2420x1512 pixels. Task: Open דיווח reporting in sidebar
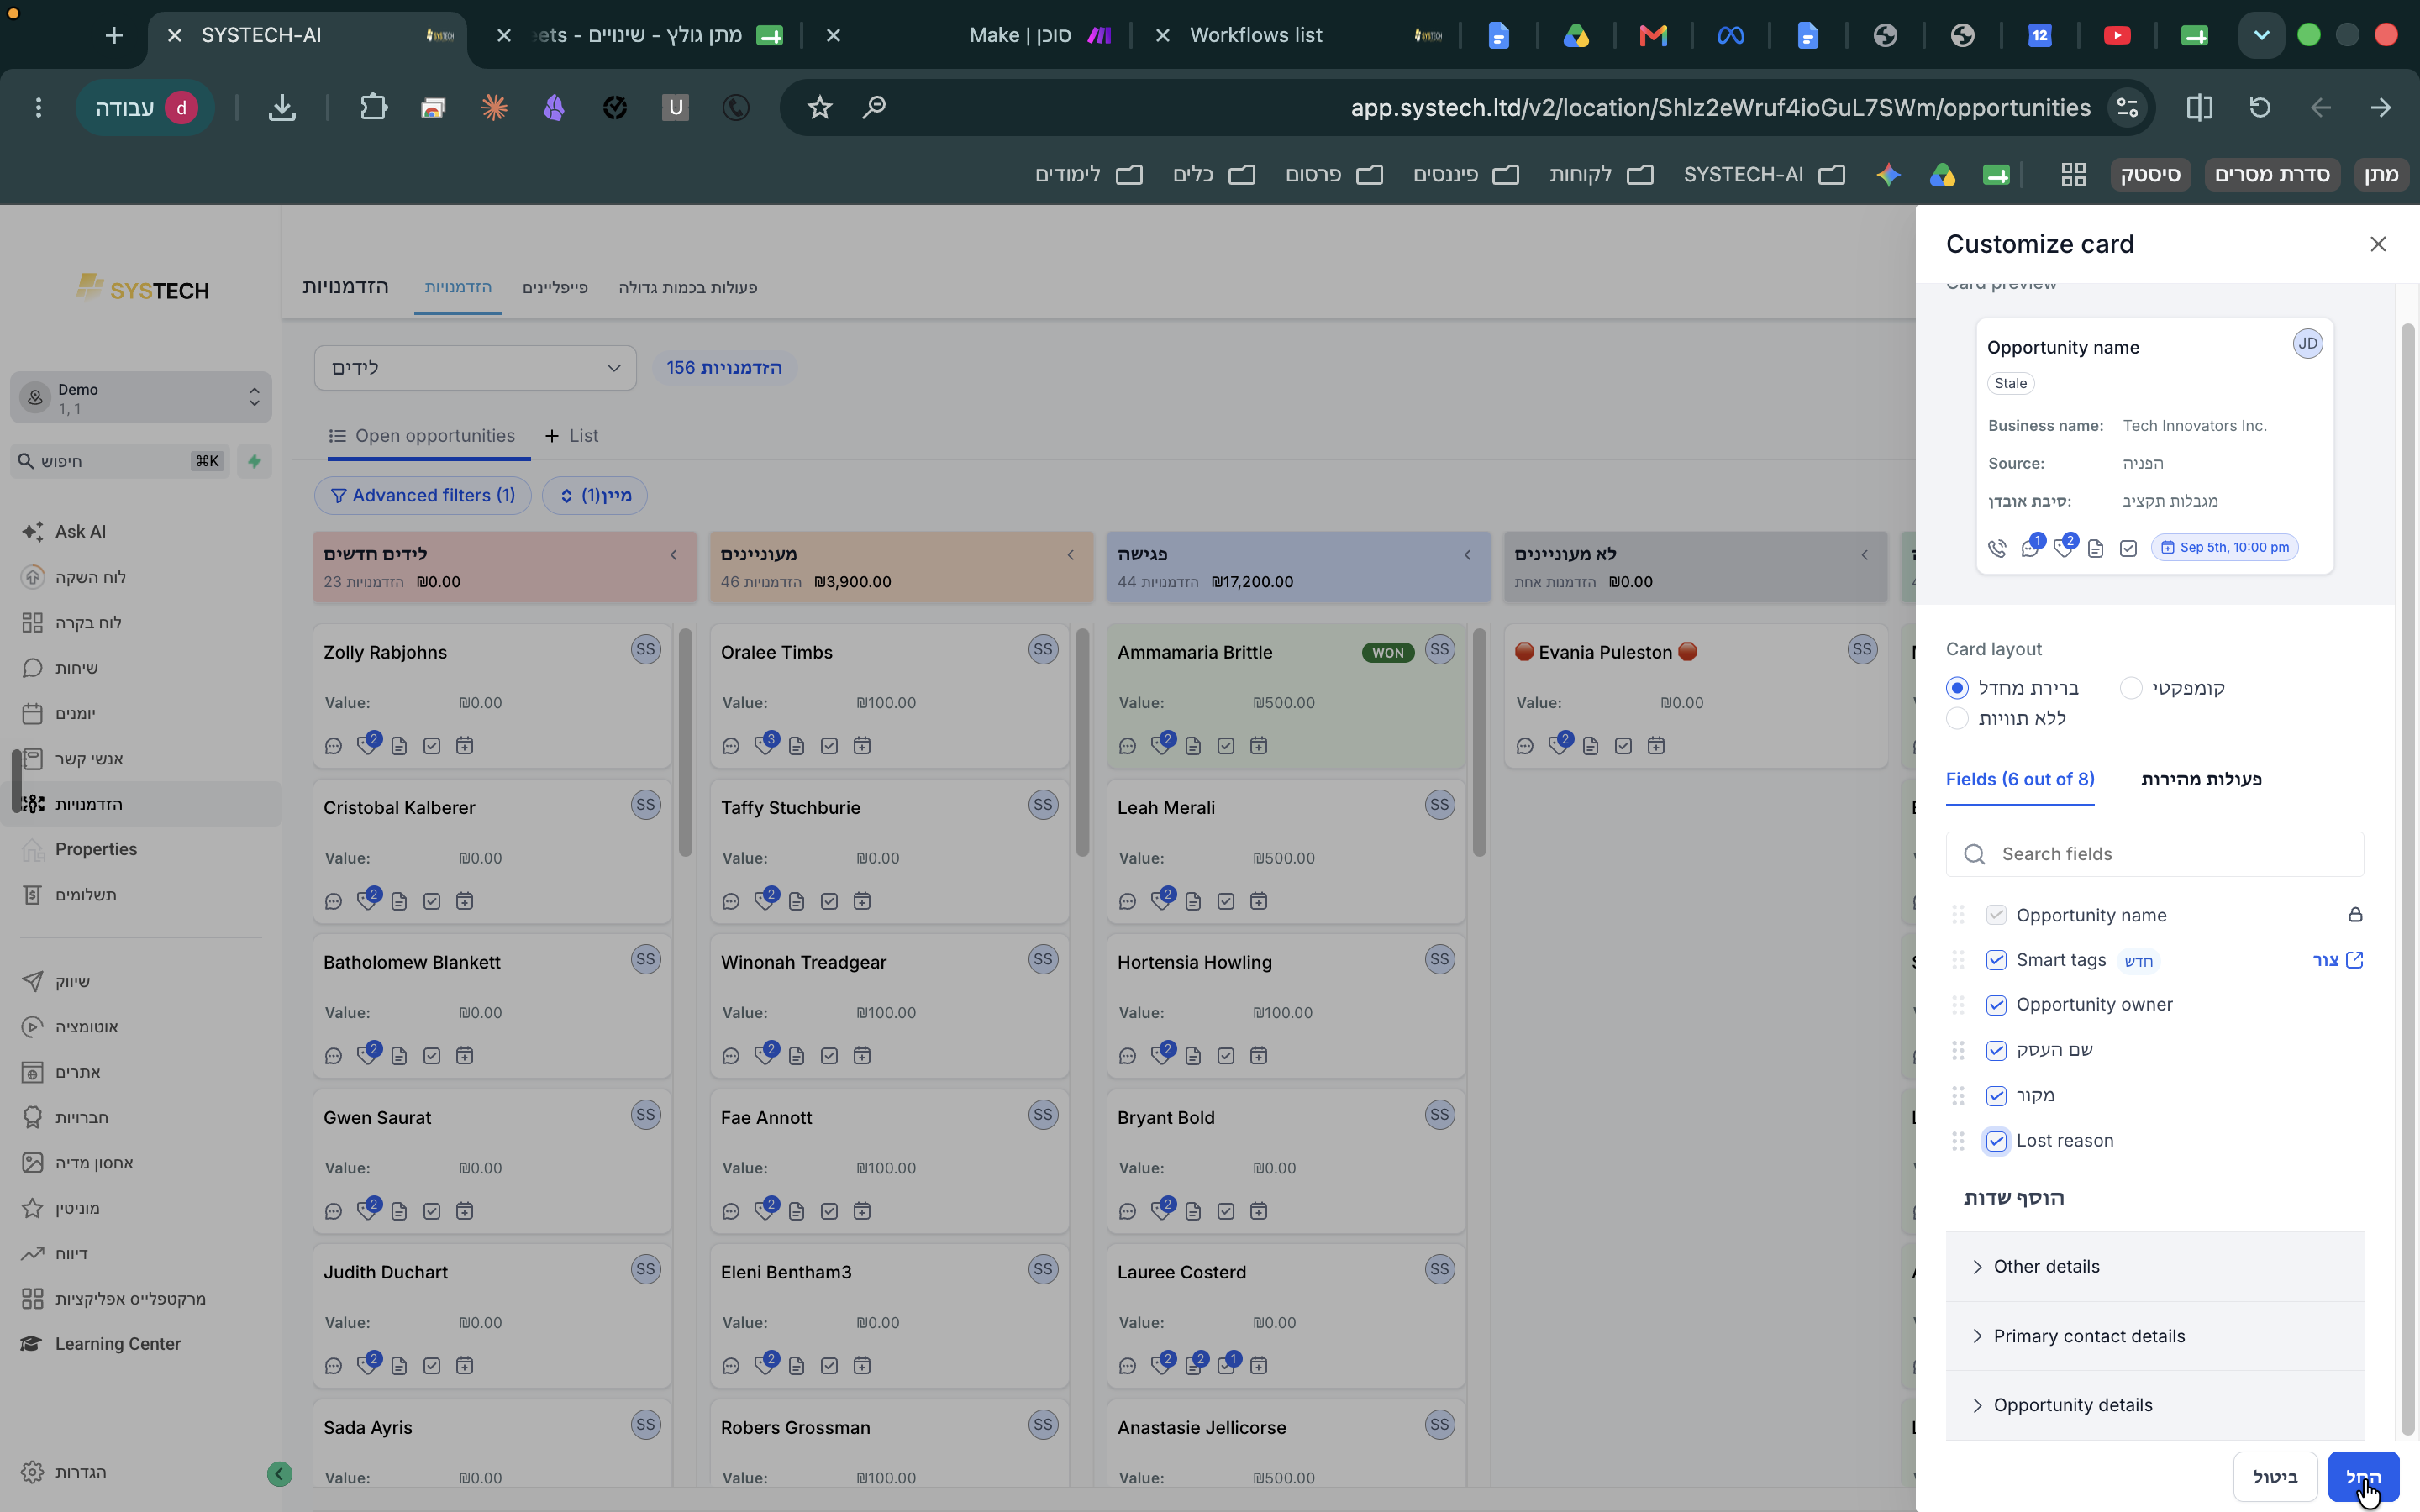[55, 1253]
